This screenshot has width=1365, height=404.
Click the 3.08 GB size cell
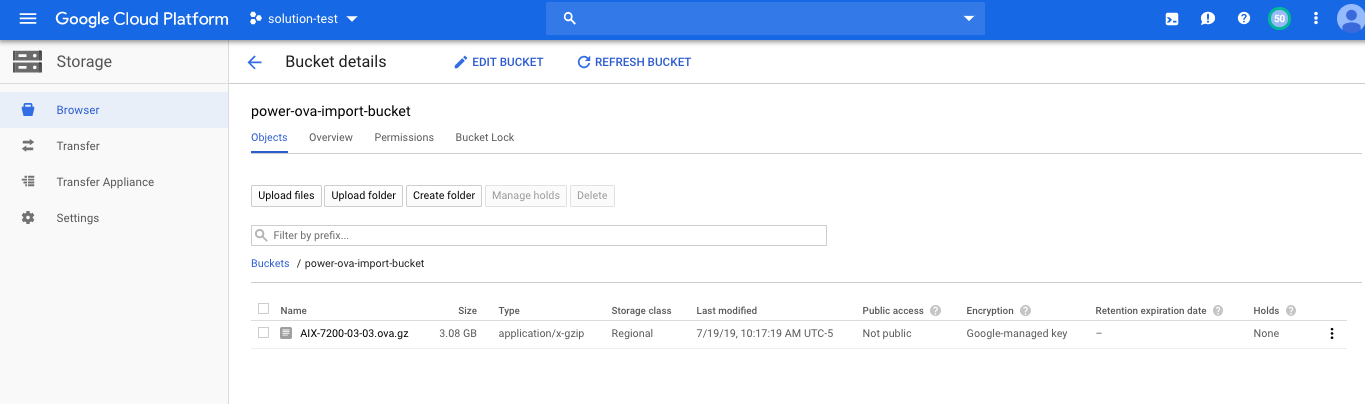tap(458, 333)
